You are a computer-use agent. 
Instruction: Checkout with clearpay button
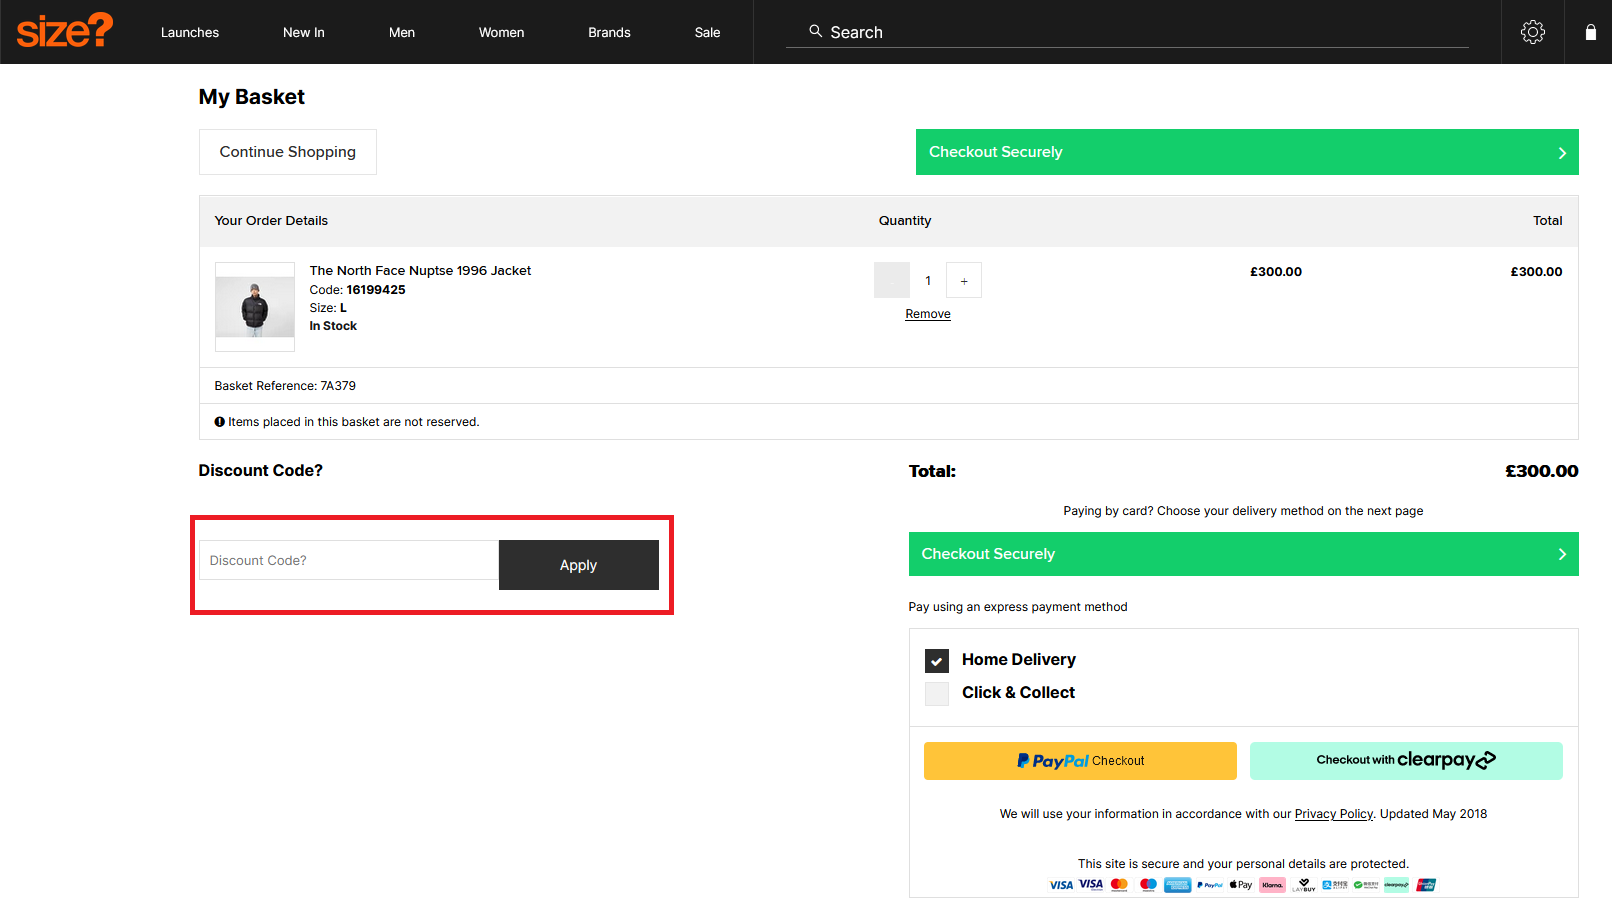point(1406,761)
